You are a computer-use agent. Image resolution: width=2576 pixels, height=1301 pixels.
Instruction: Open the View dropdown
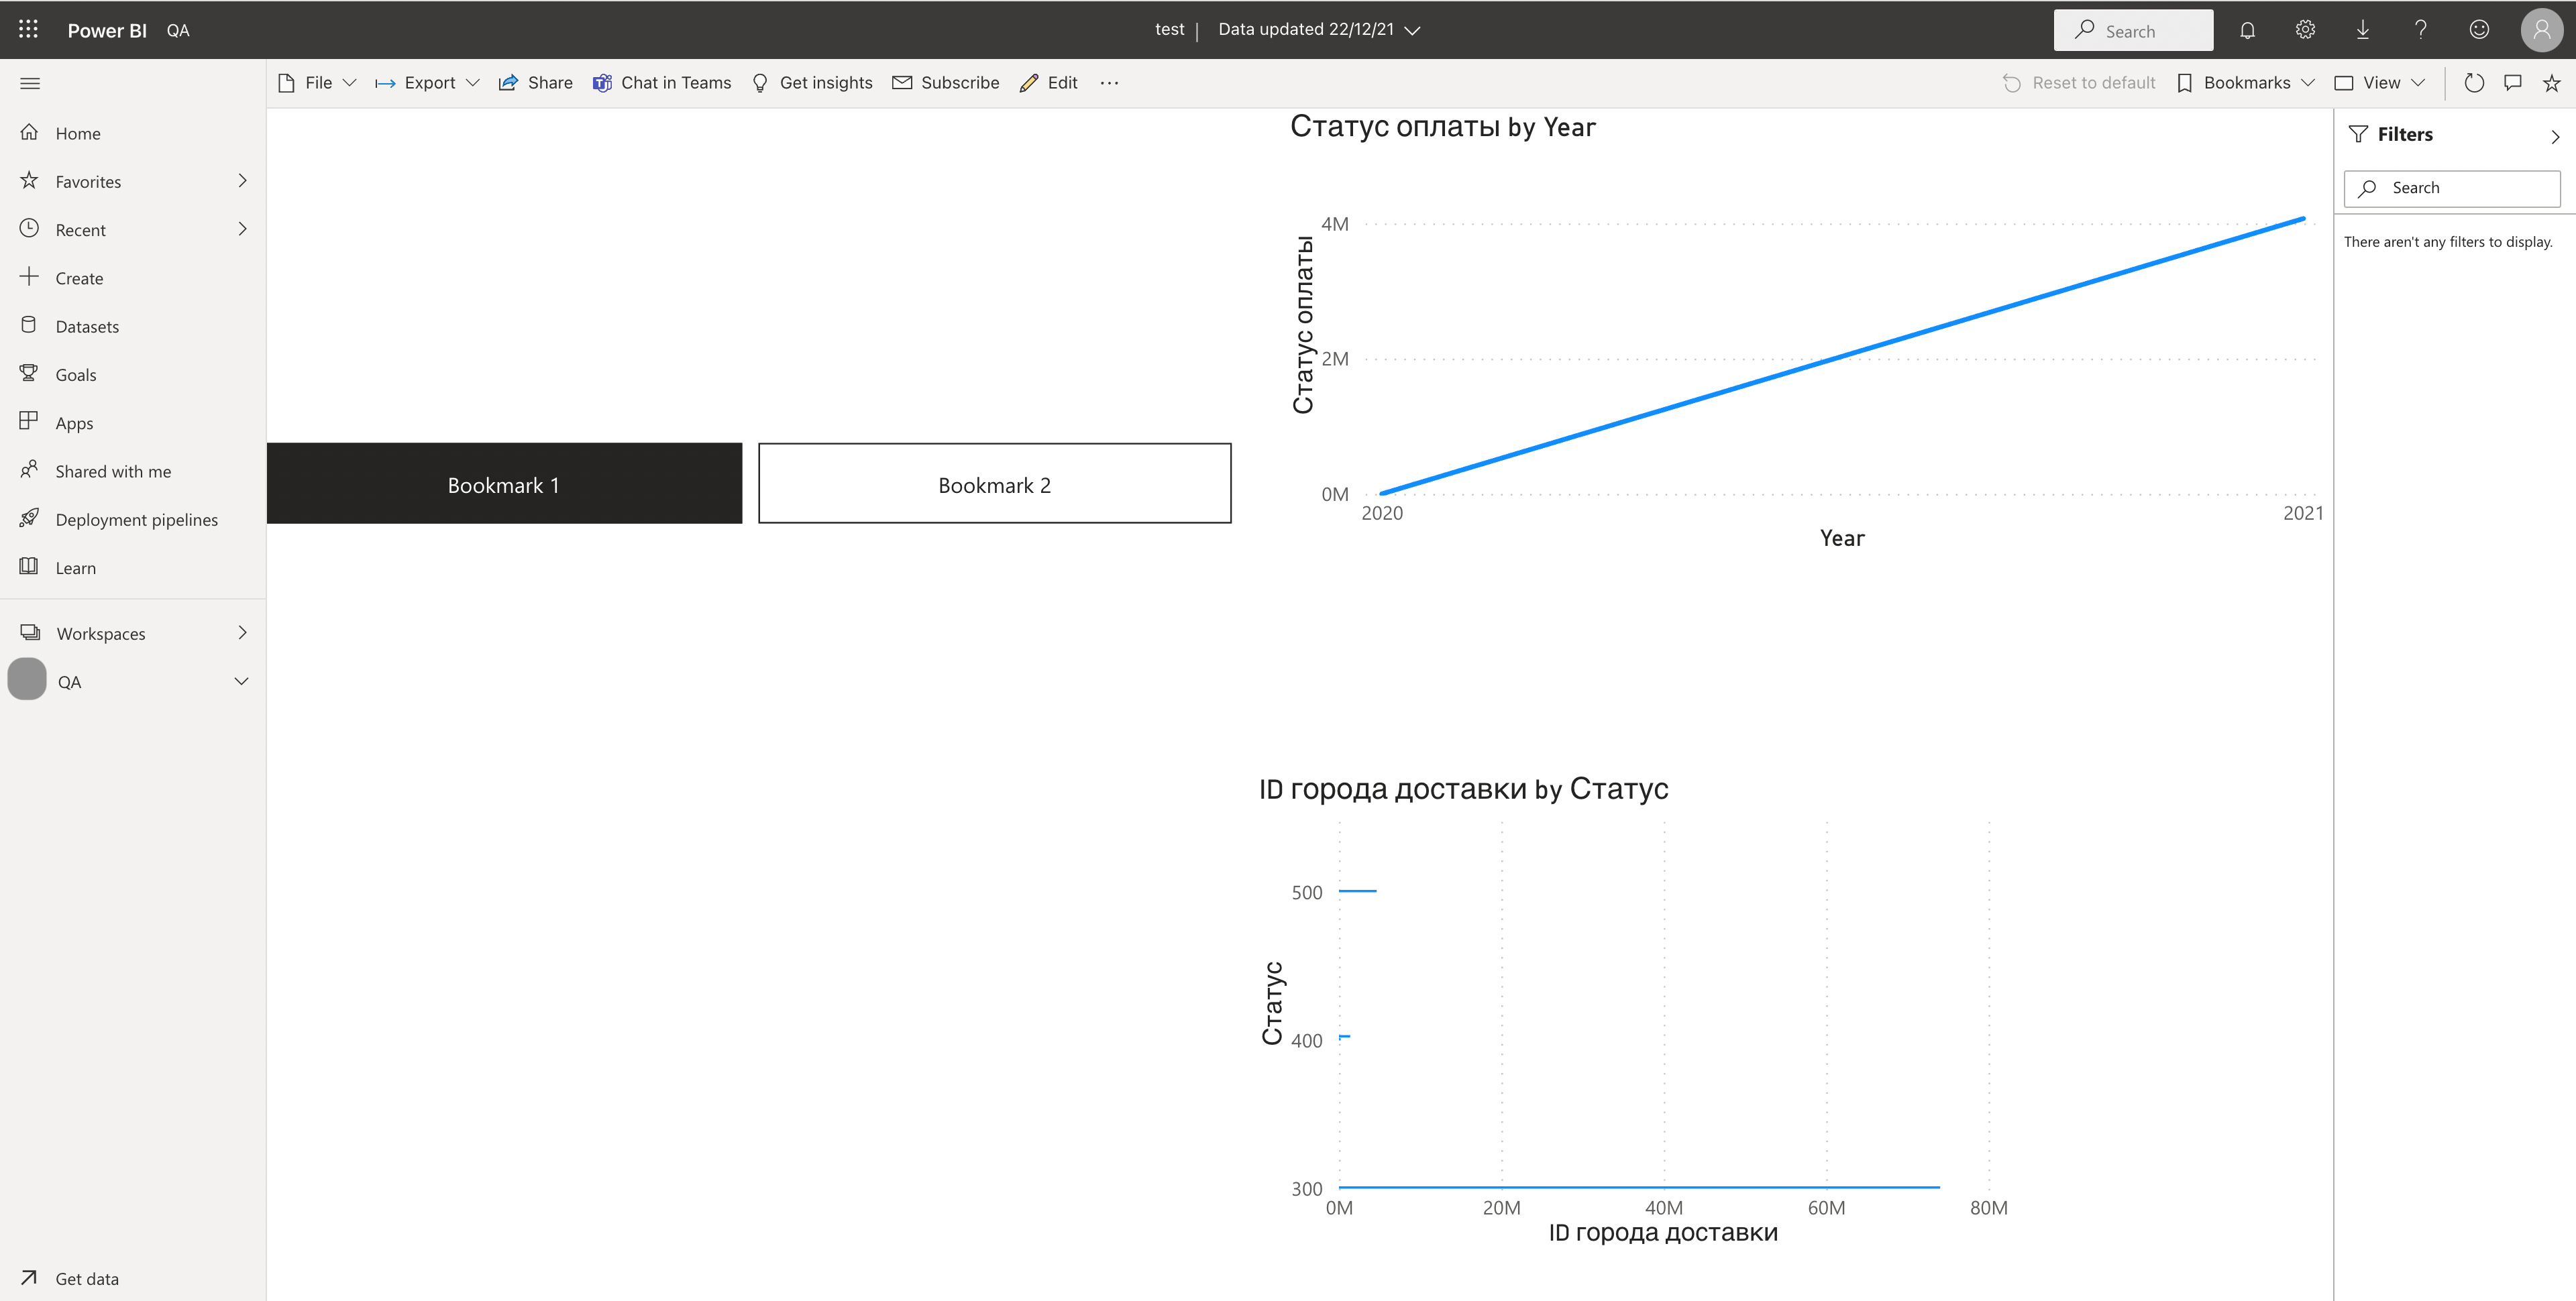pos(2379,83)
